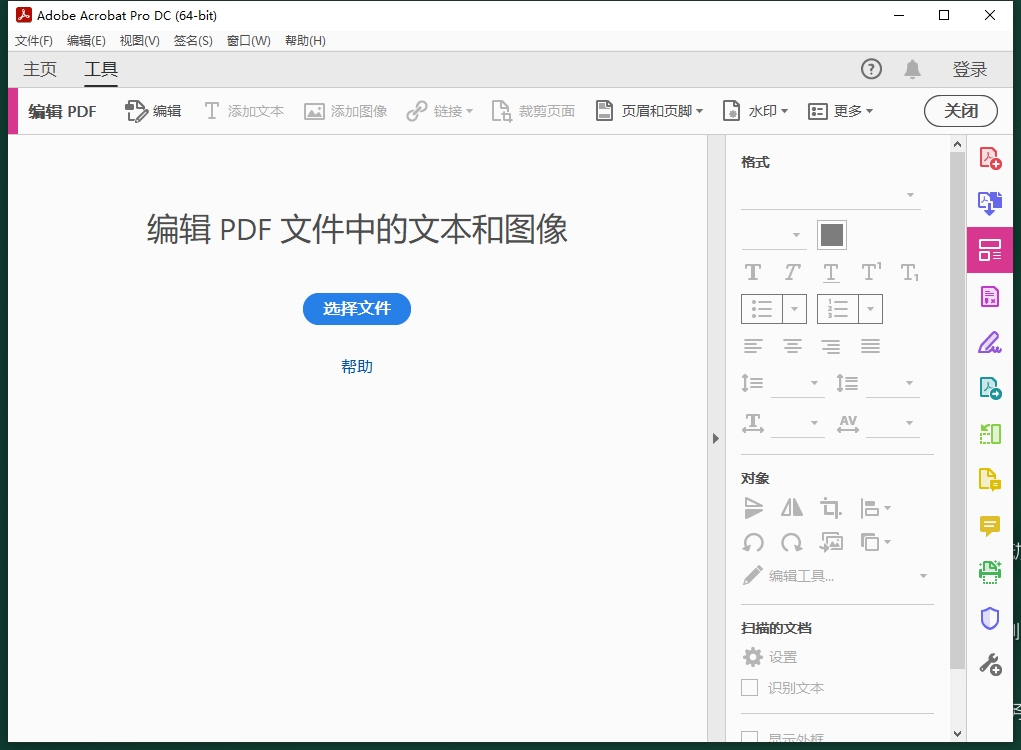
Task: Apply italic text style icon
Action: [x=792, y=272]
